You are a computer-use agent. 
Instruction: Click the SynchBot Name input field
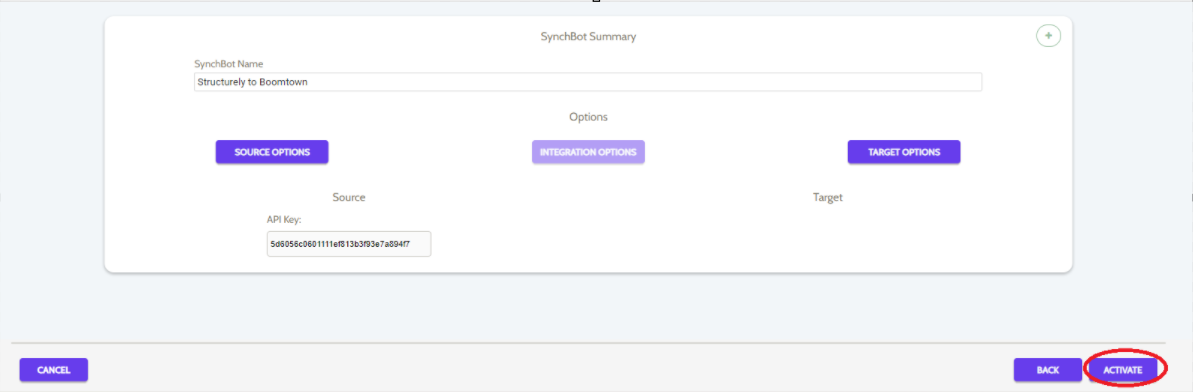[x=587, y=81]
